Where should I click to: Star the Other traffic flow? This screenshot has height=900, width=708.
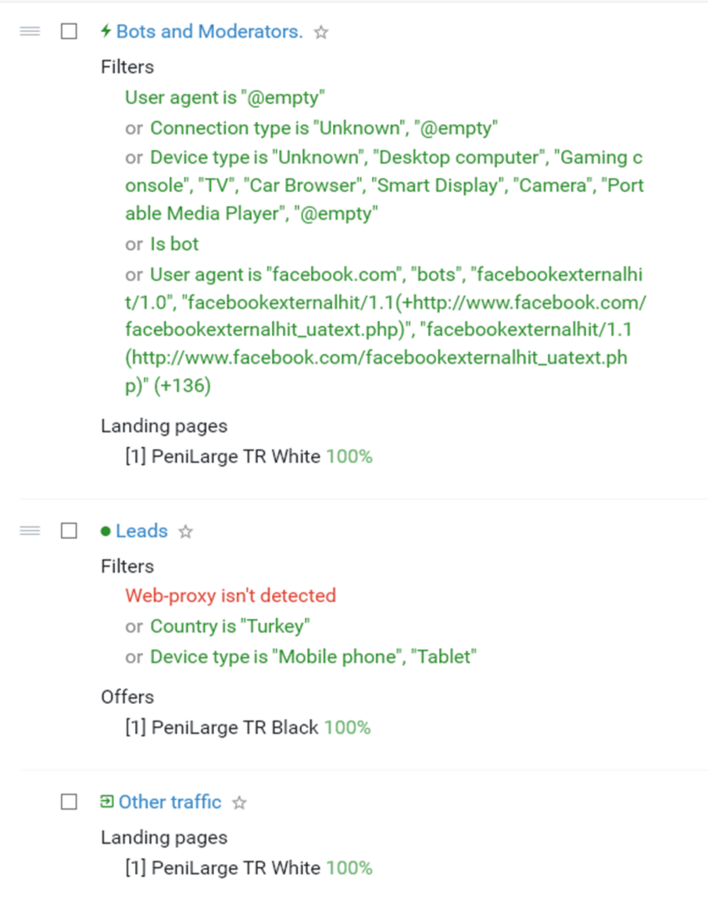(x=239, y=802)
